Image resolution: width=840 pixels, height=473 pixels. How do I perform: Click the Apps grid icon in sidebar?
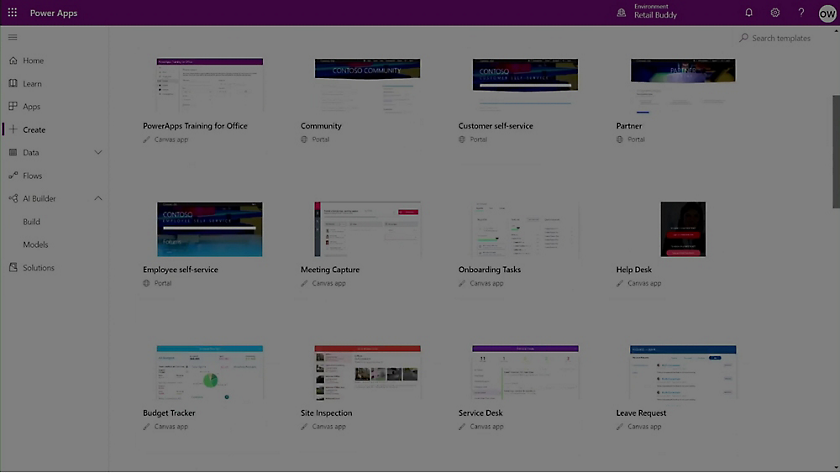(13, 106)
